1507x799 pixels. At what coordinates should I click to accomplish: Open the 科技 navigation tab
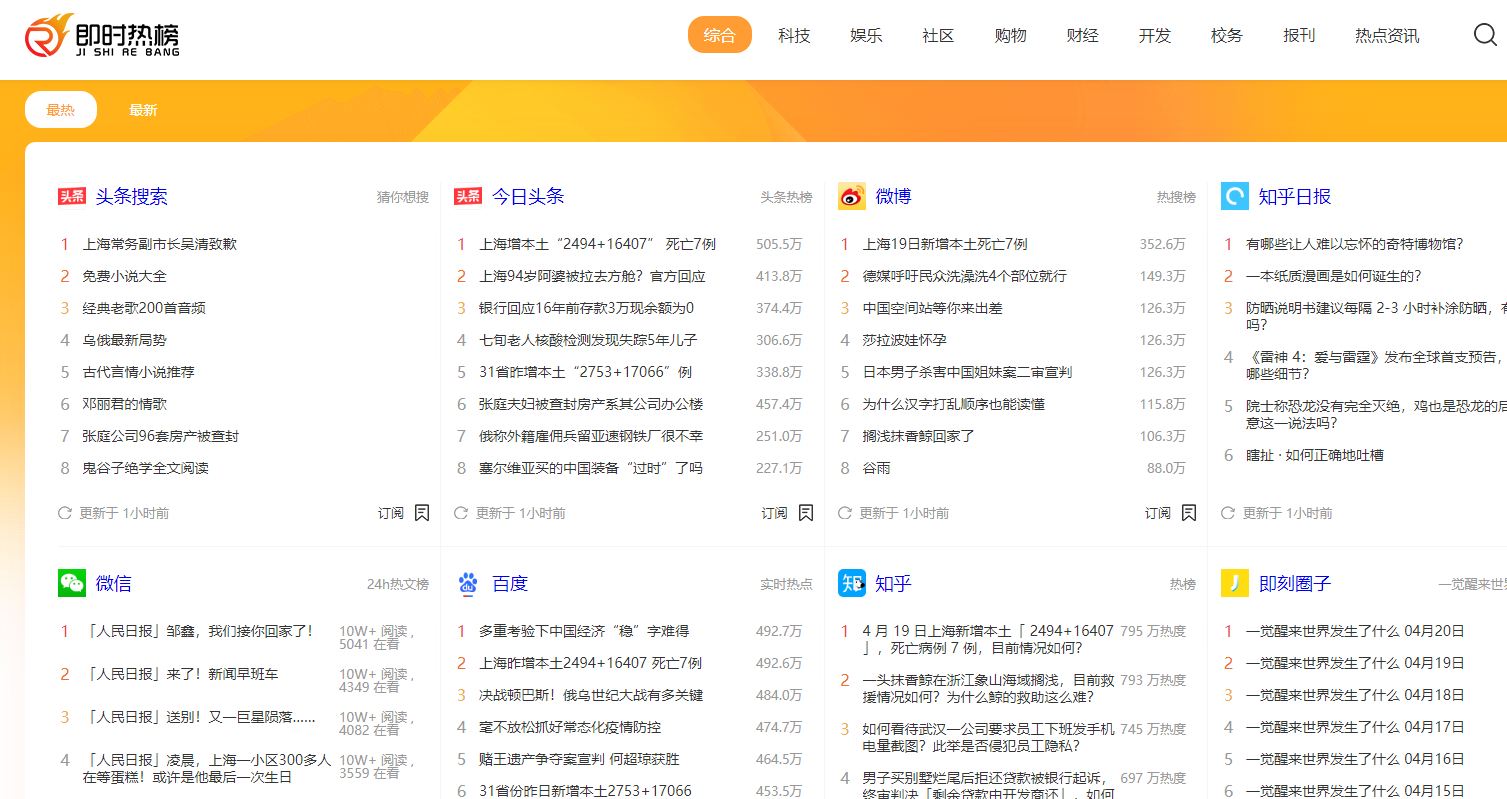point(794,35)
